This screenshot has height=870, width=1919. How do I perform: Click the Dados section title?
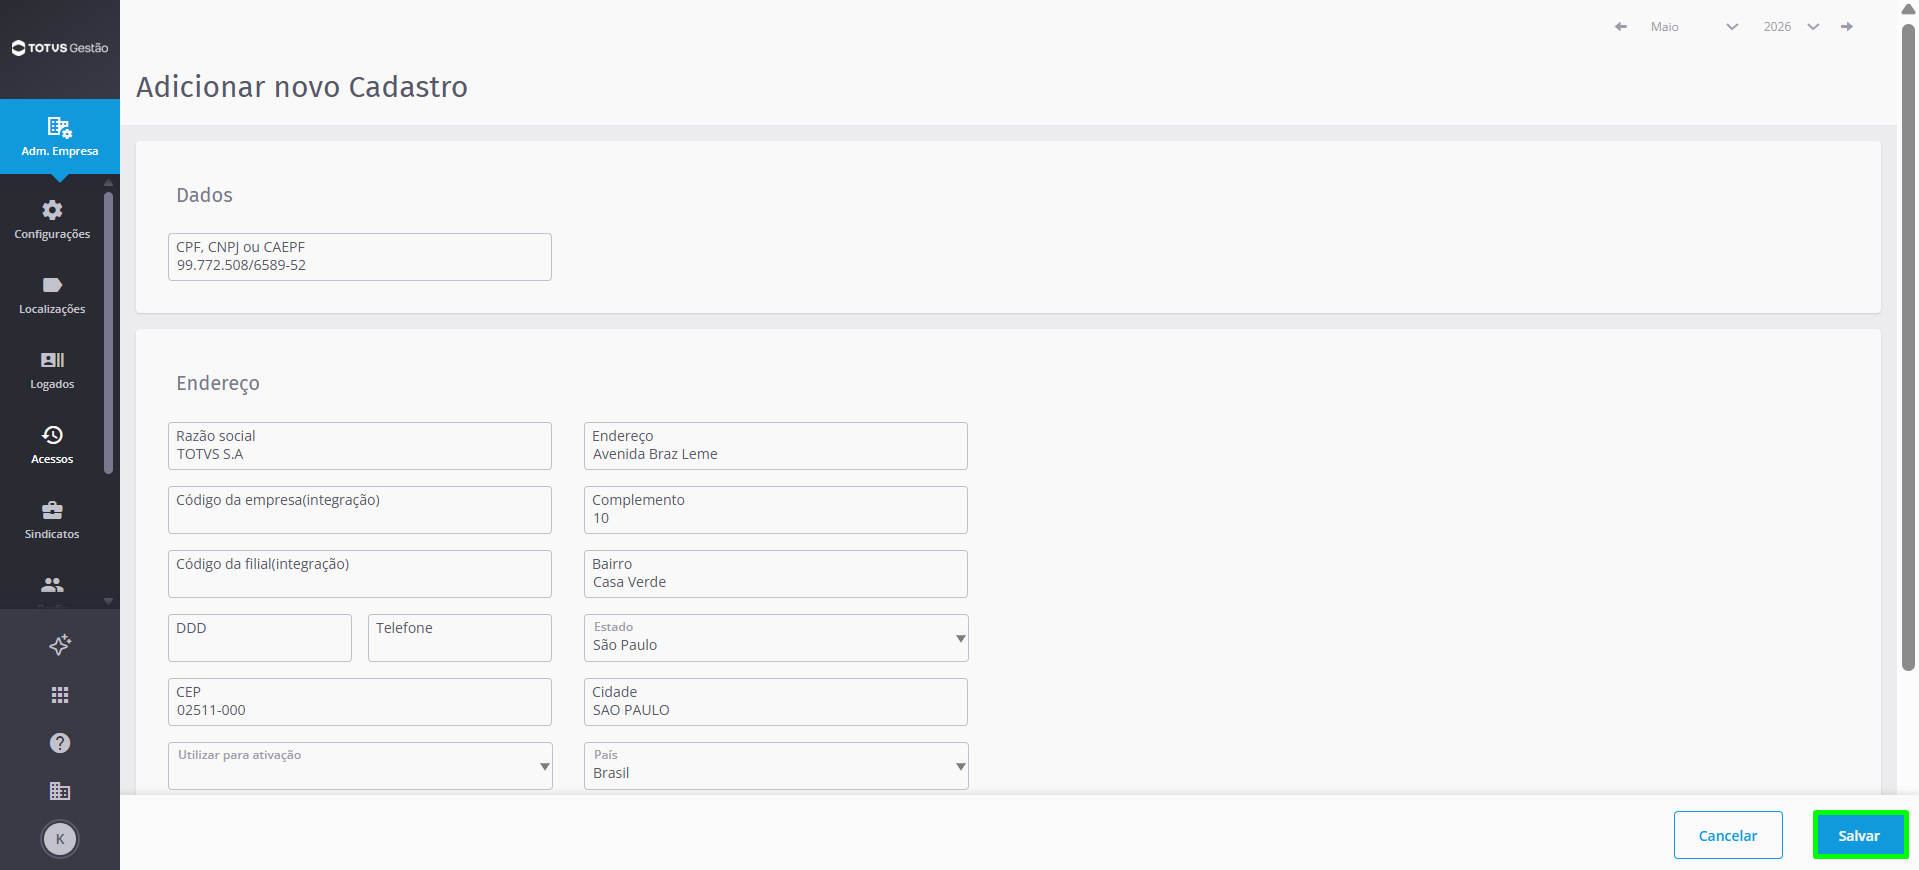205,195
